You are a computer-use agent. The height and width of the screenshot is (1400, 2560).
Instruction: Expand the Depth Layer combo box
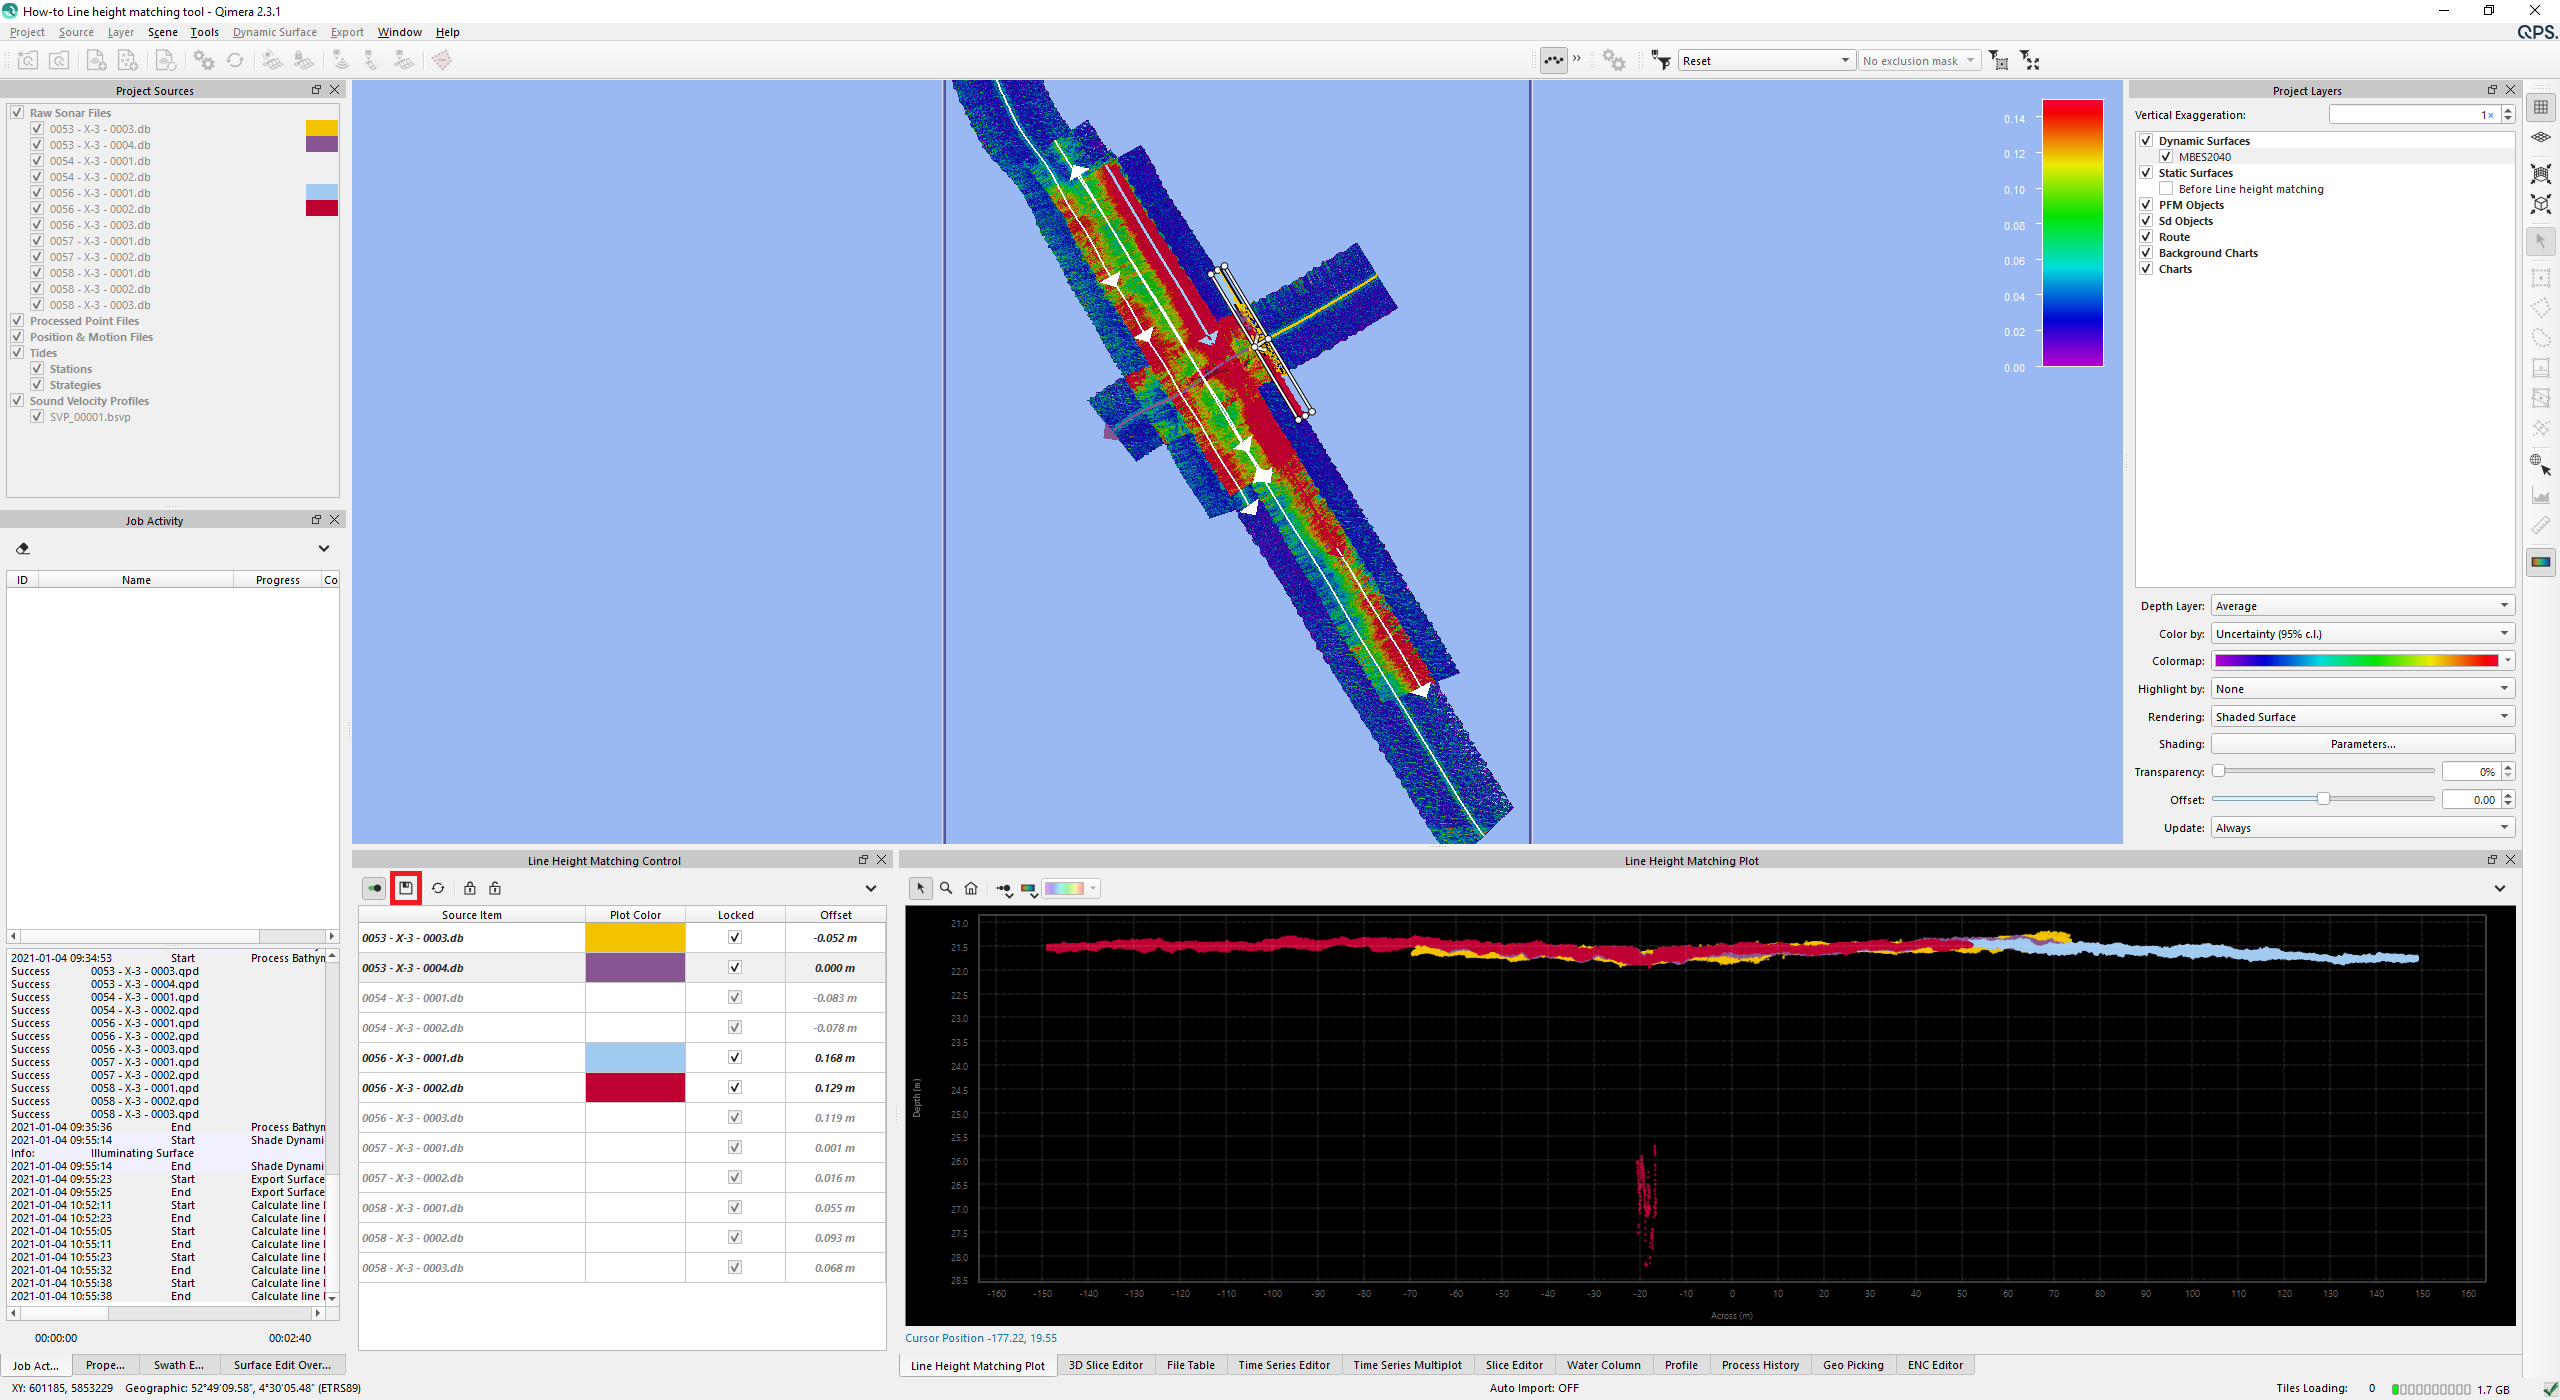pos(2362,606)
